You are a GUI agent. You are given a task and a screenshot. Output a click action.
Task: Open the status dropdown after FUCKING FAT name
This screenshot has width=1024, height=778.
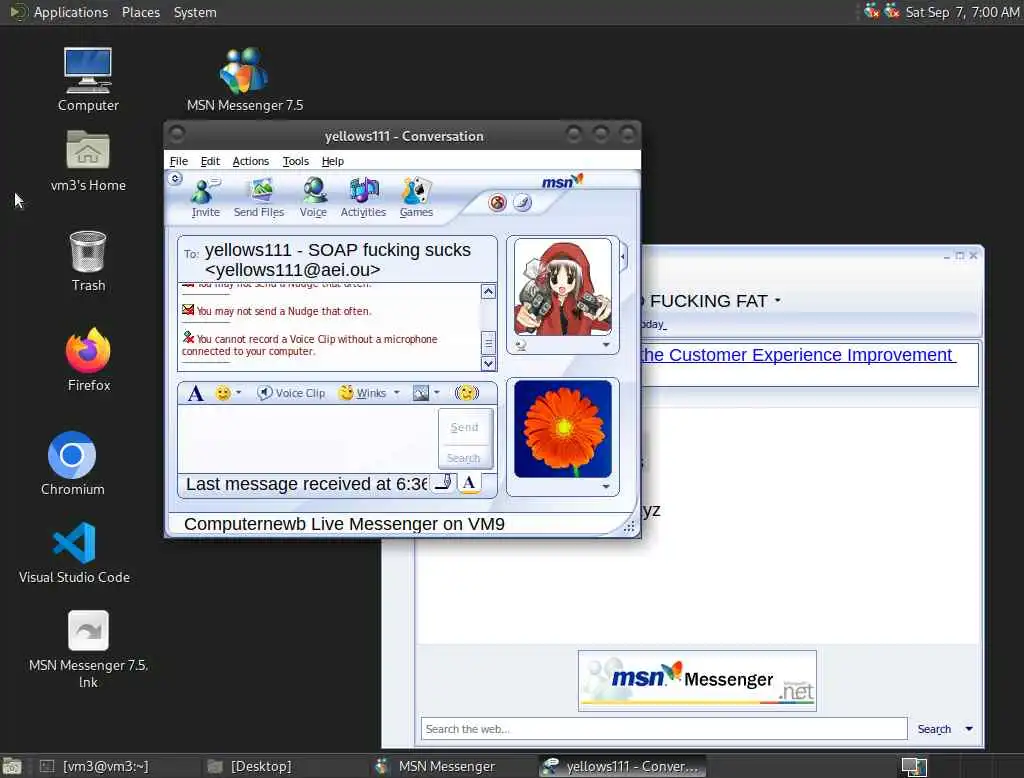778,300
